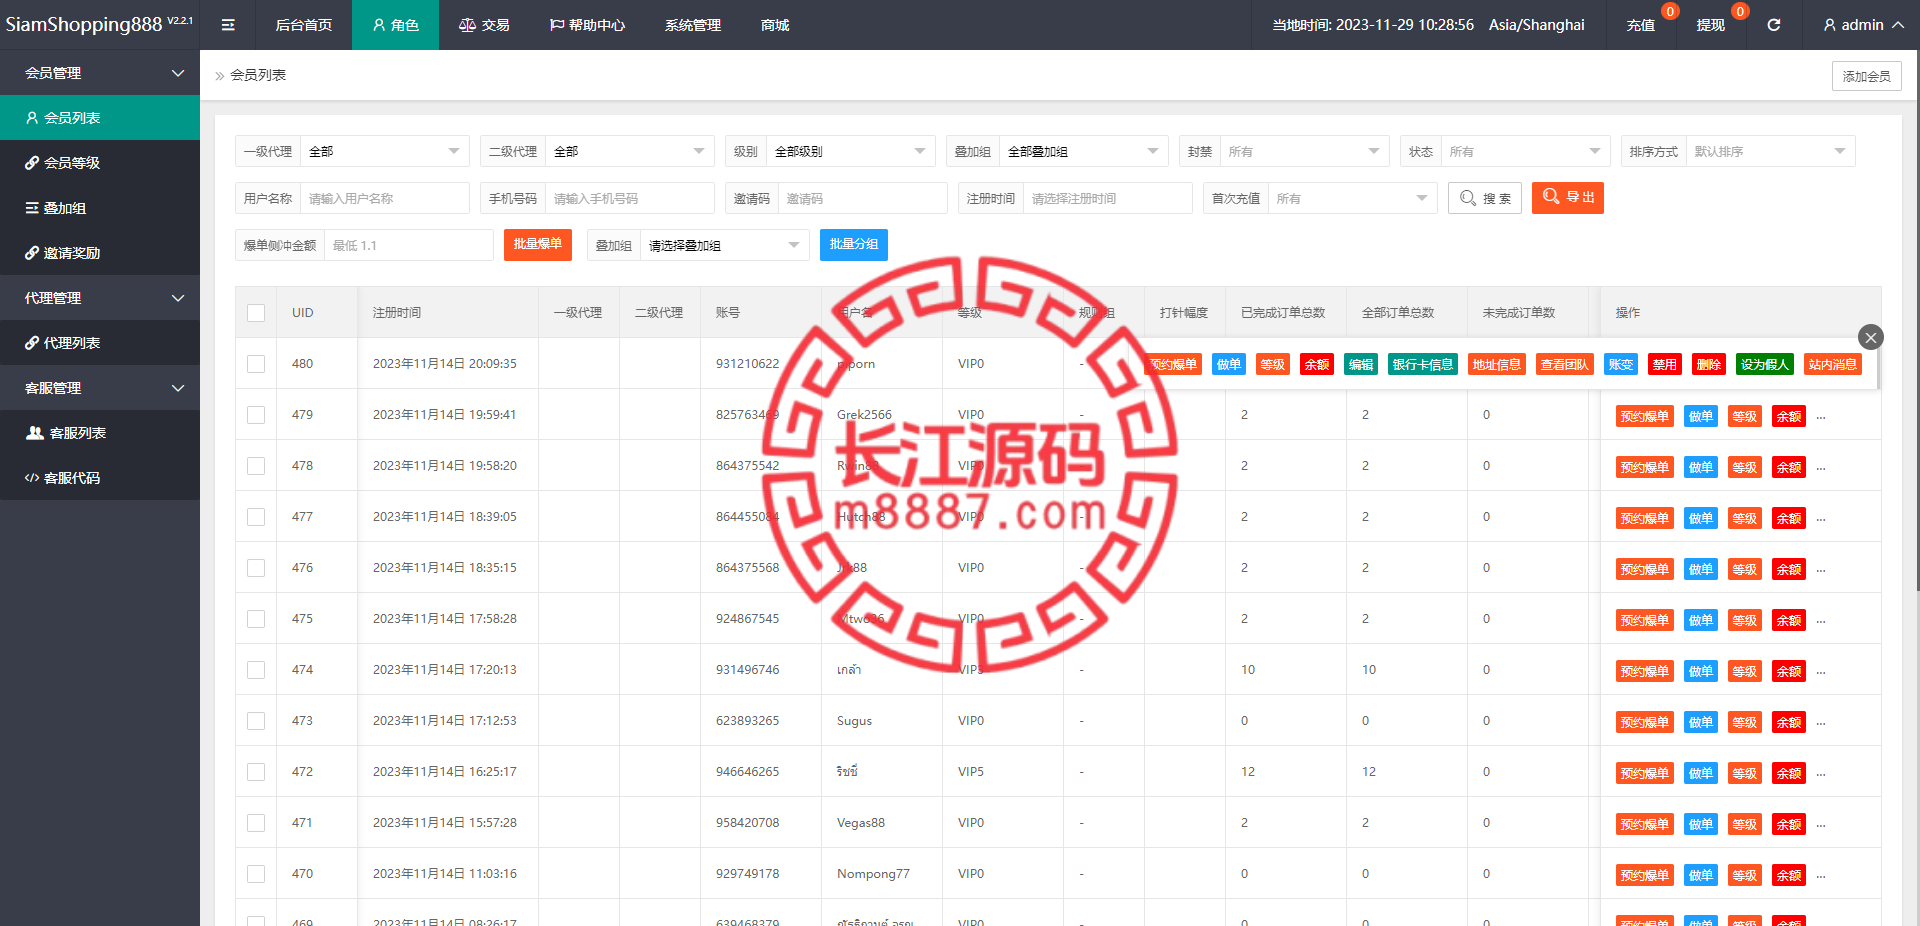
Task: Open the 提现 withdrawal notification
Action: tap(1710, 25)
